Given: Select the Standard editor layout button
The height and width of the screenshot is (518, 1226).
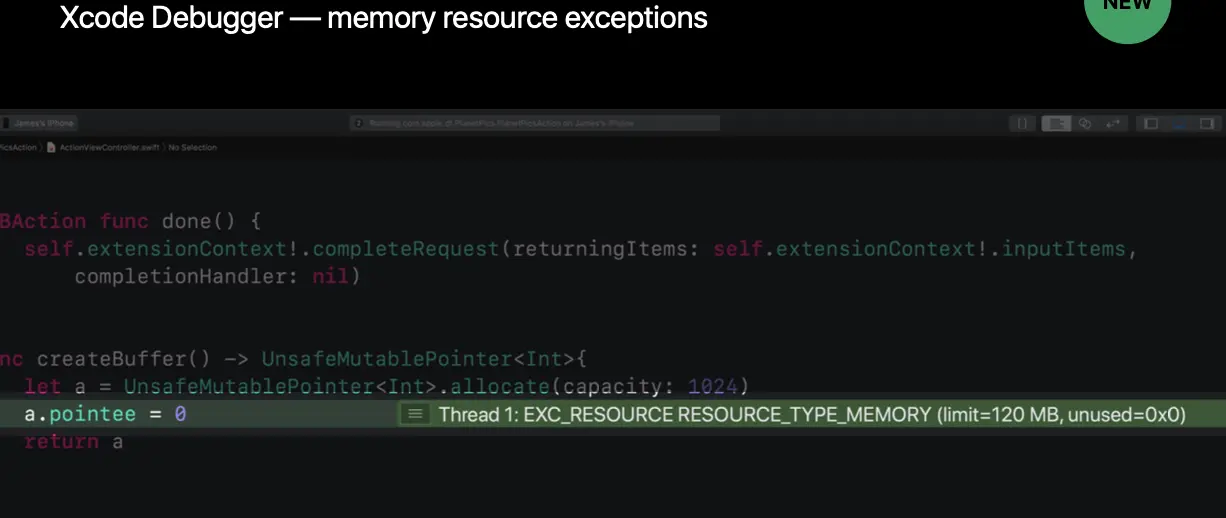Looking at the screenshot, I should click(x=1056, y=123).
